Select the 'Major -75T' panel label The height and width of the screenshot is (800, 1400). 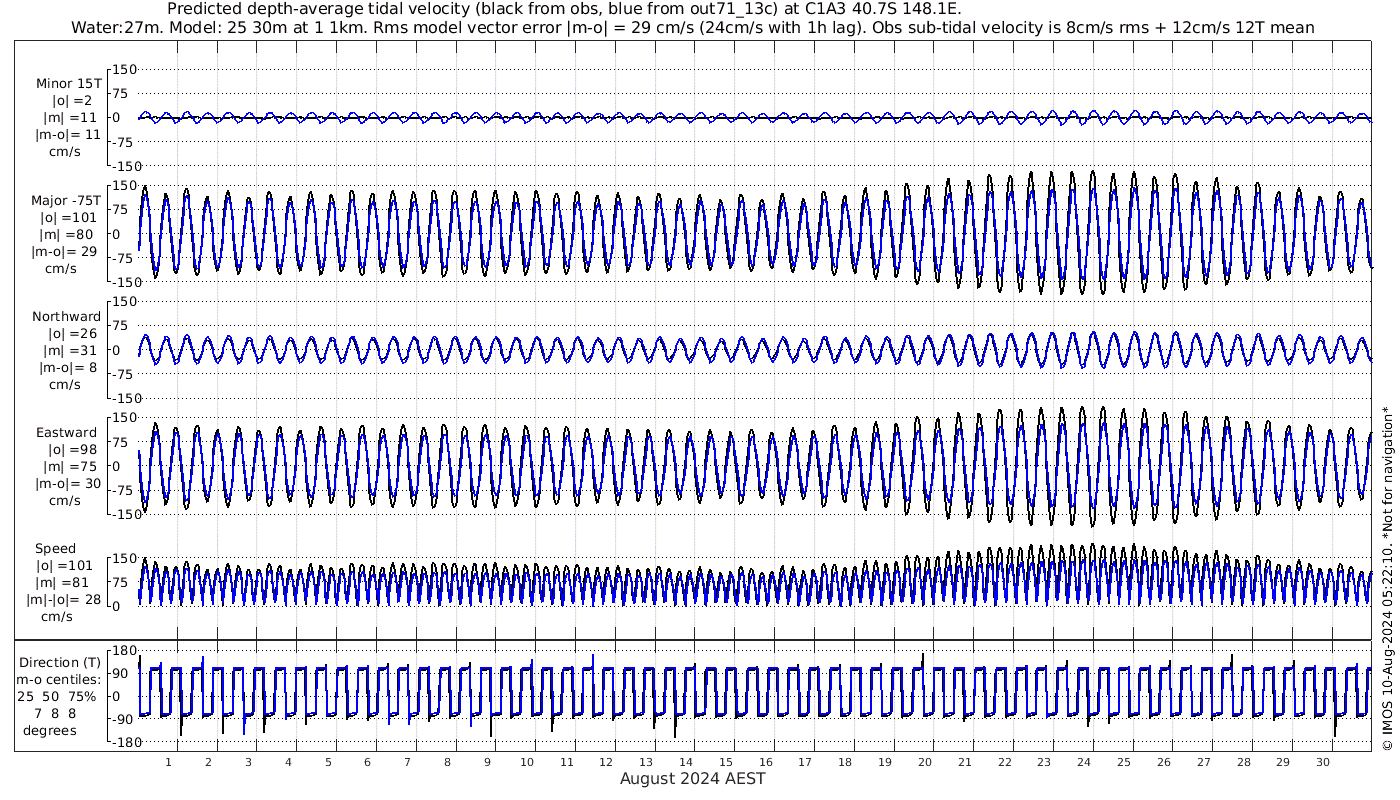(67, 200)
